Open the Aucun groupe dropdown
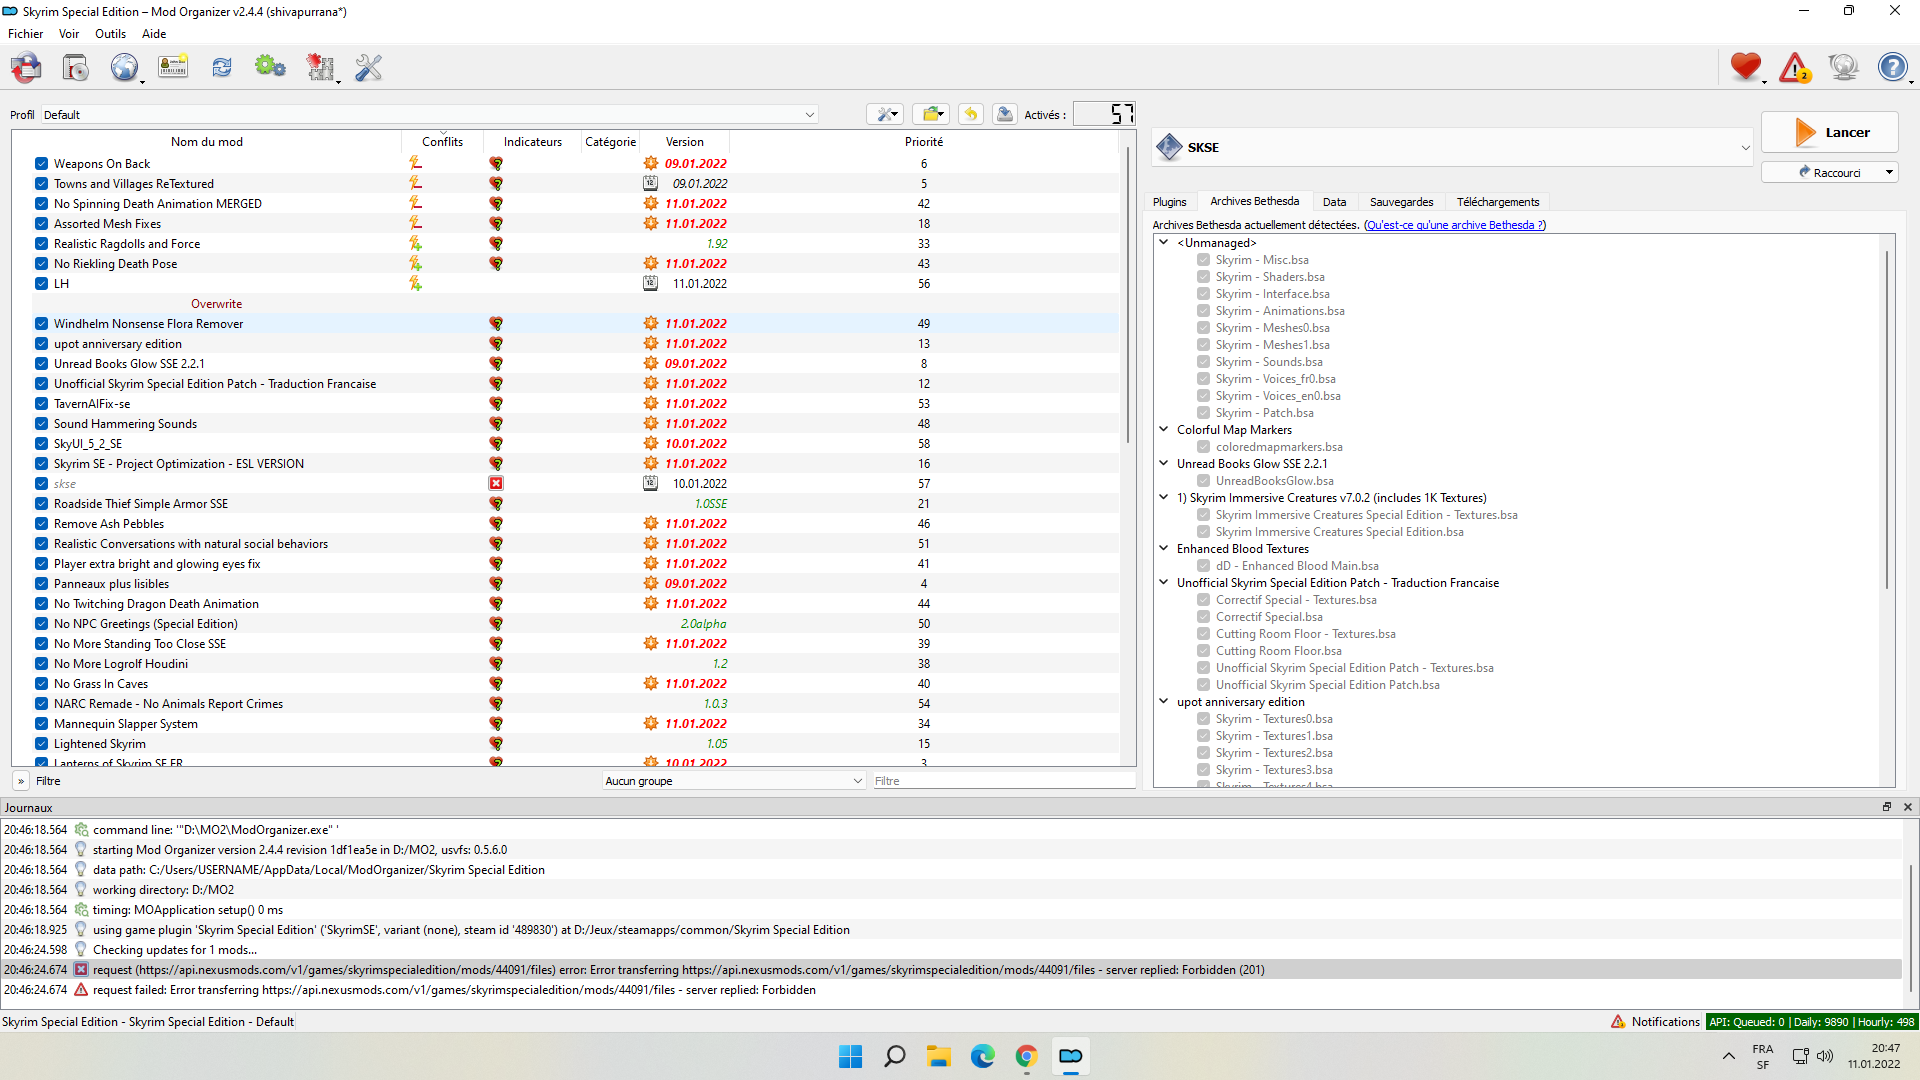The image size is (1920, 1080). click(734, 781)
